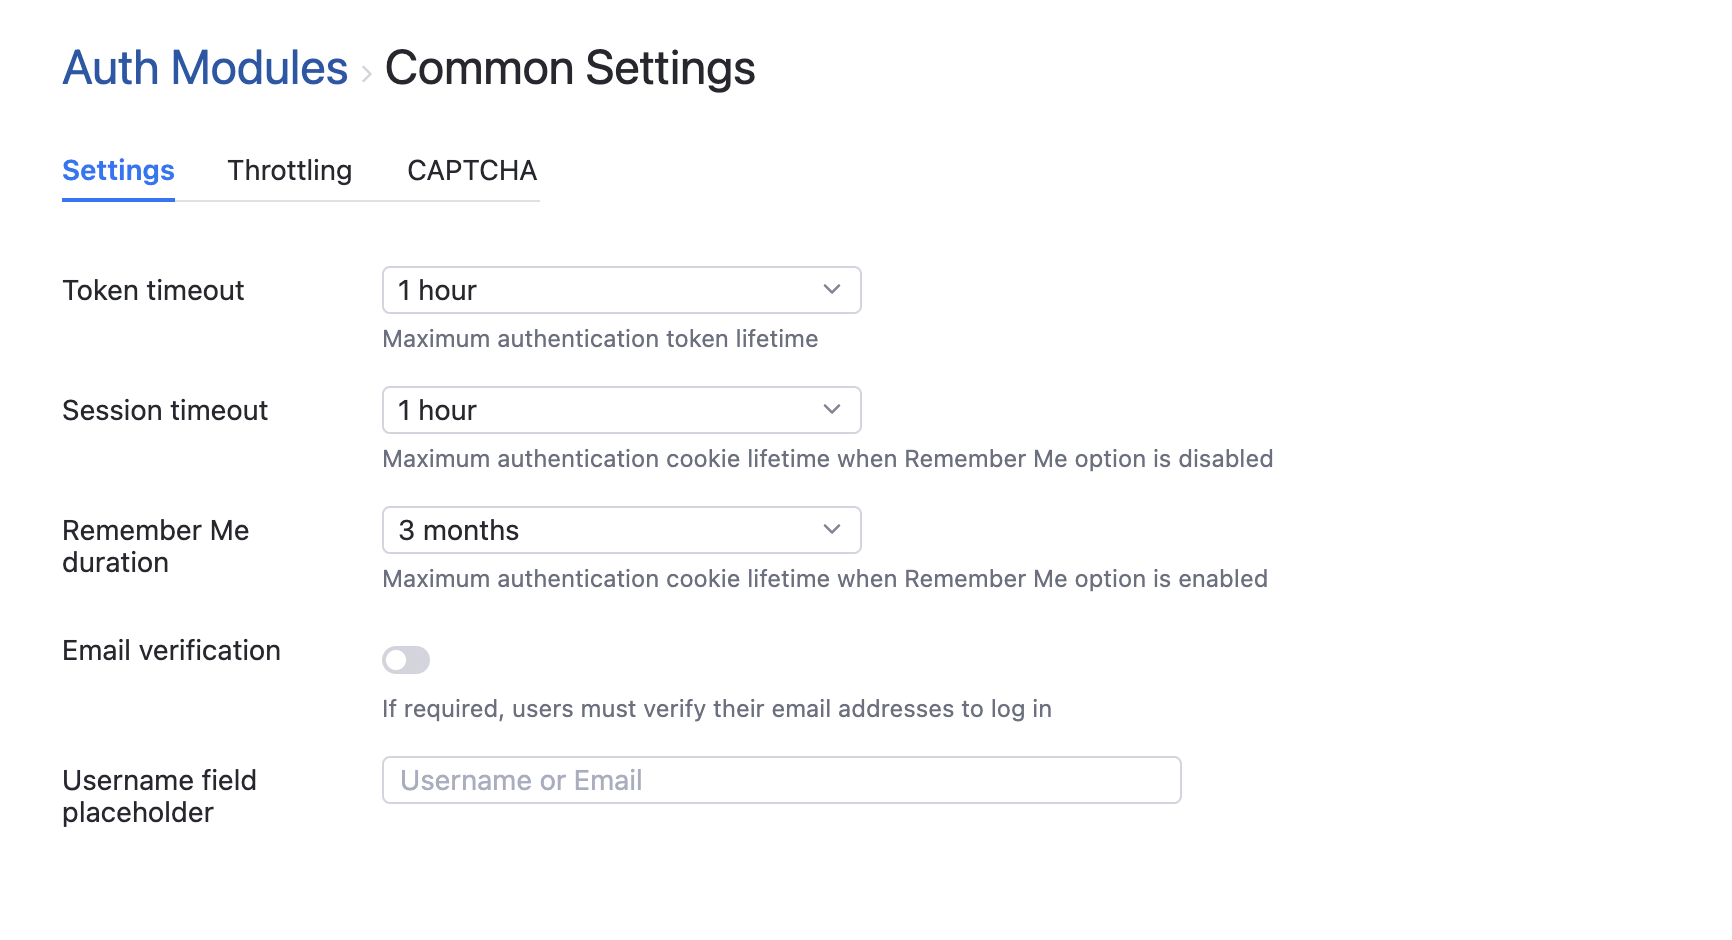Focus the Username or Email placeholder input
This screenshot has height=940, width=1732.
click(782, 780)
